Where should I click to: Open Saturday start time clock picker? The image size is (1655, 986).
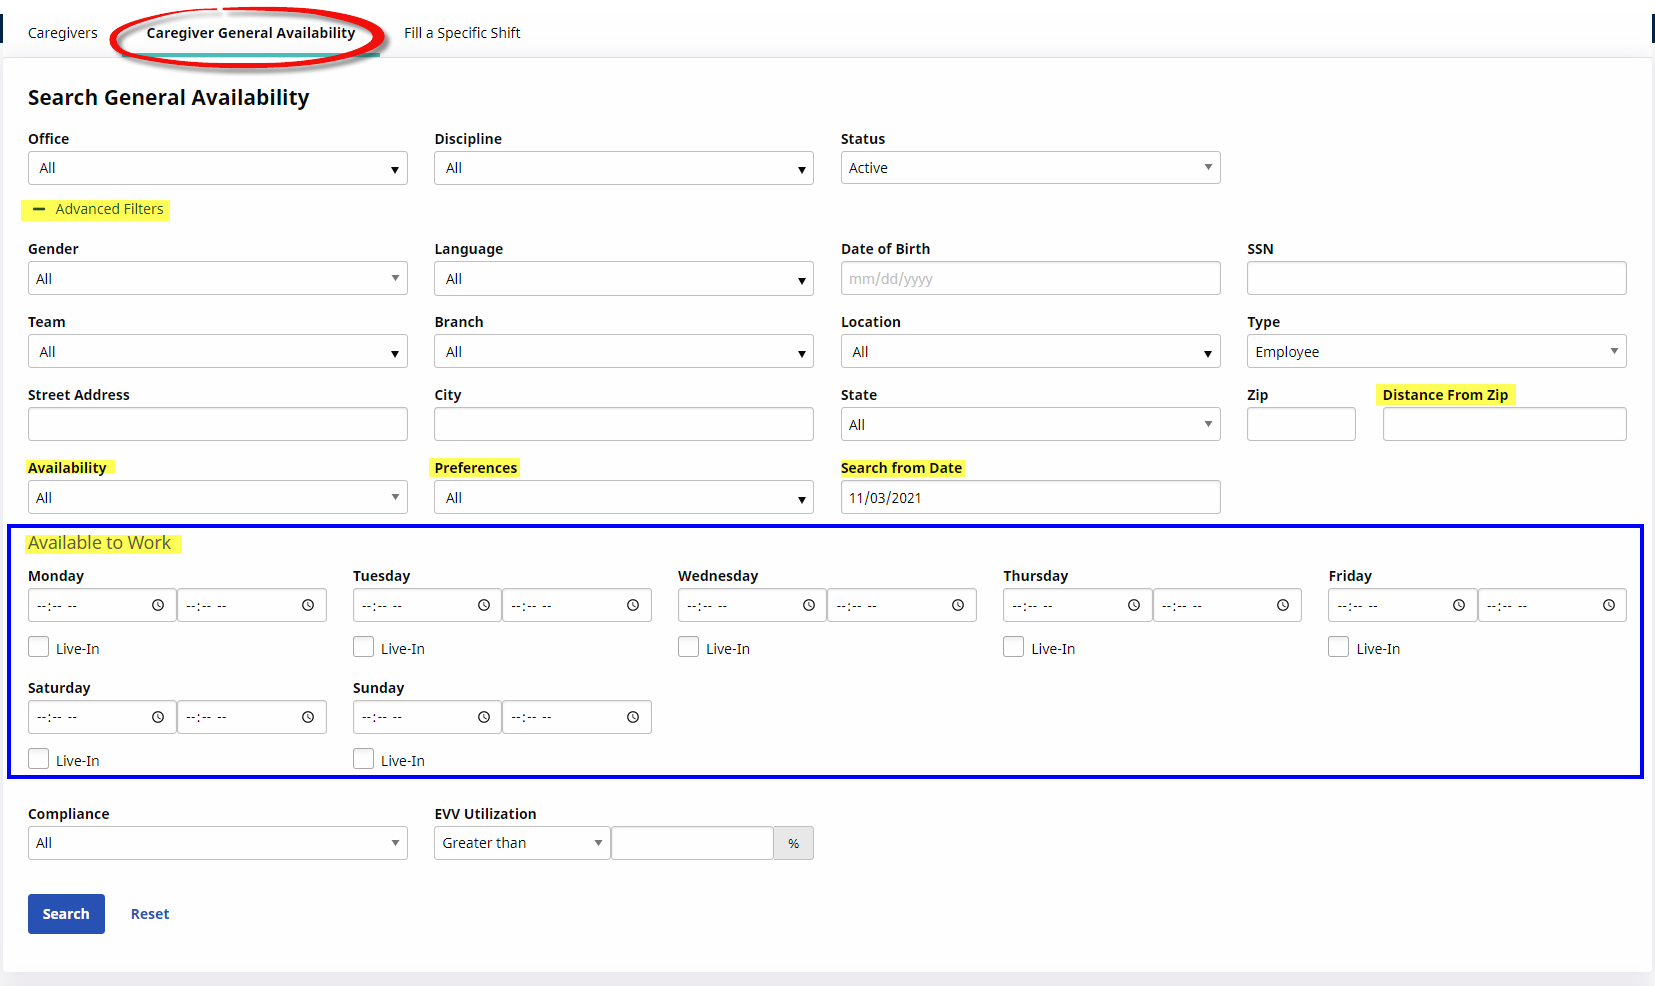click(158, 717)
